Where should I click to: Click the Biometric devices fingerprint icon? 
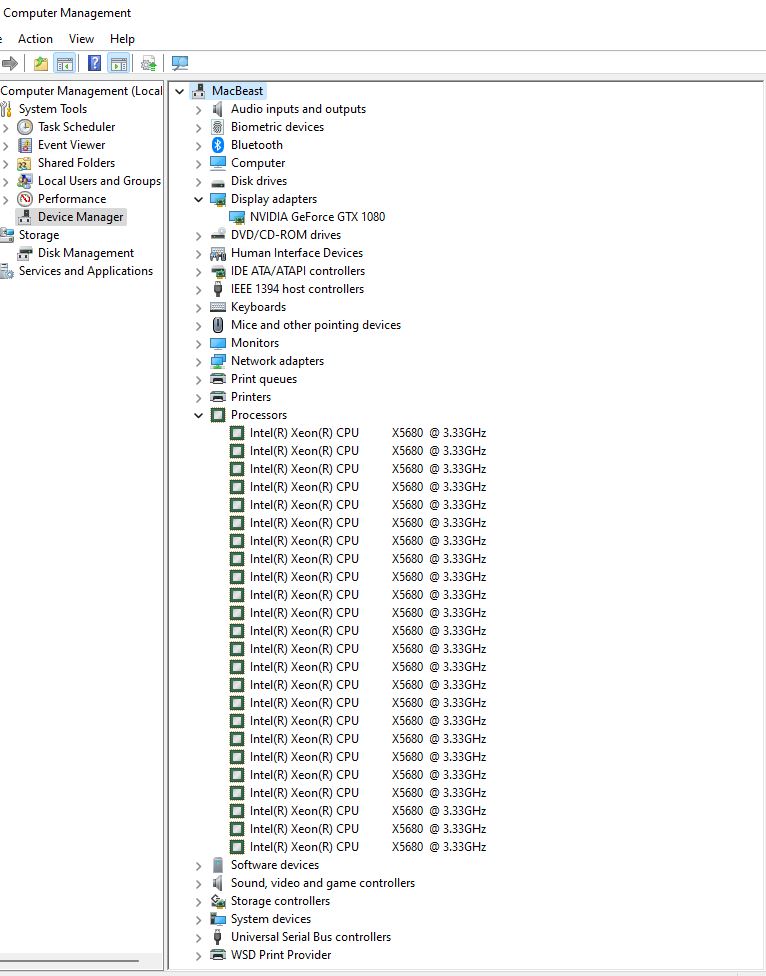[x=218, y=127]
